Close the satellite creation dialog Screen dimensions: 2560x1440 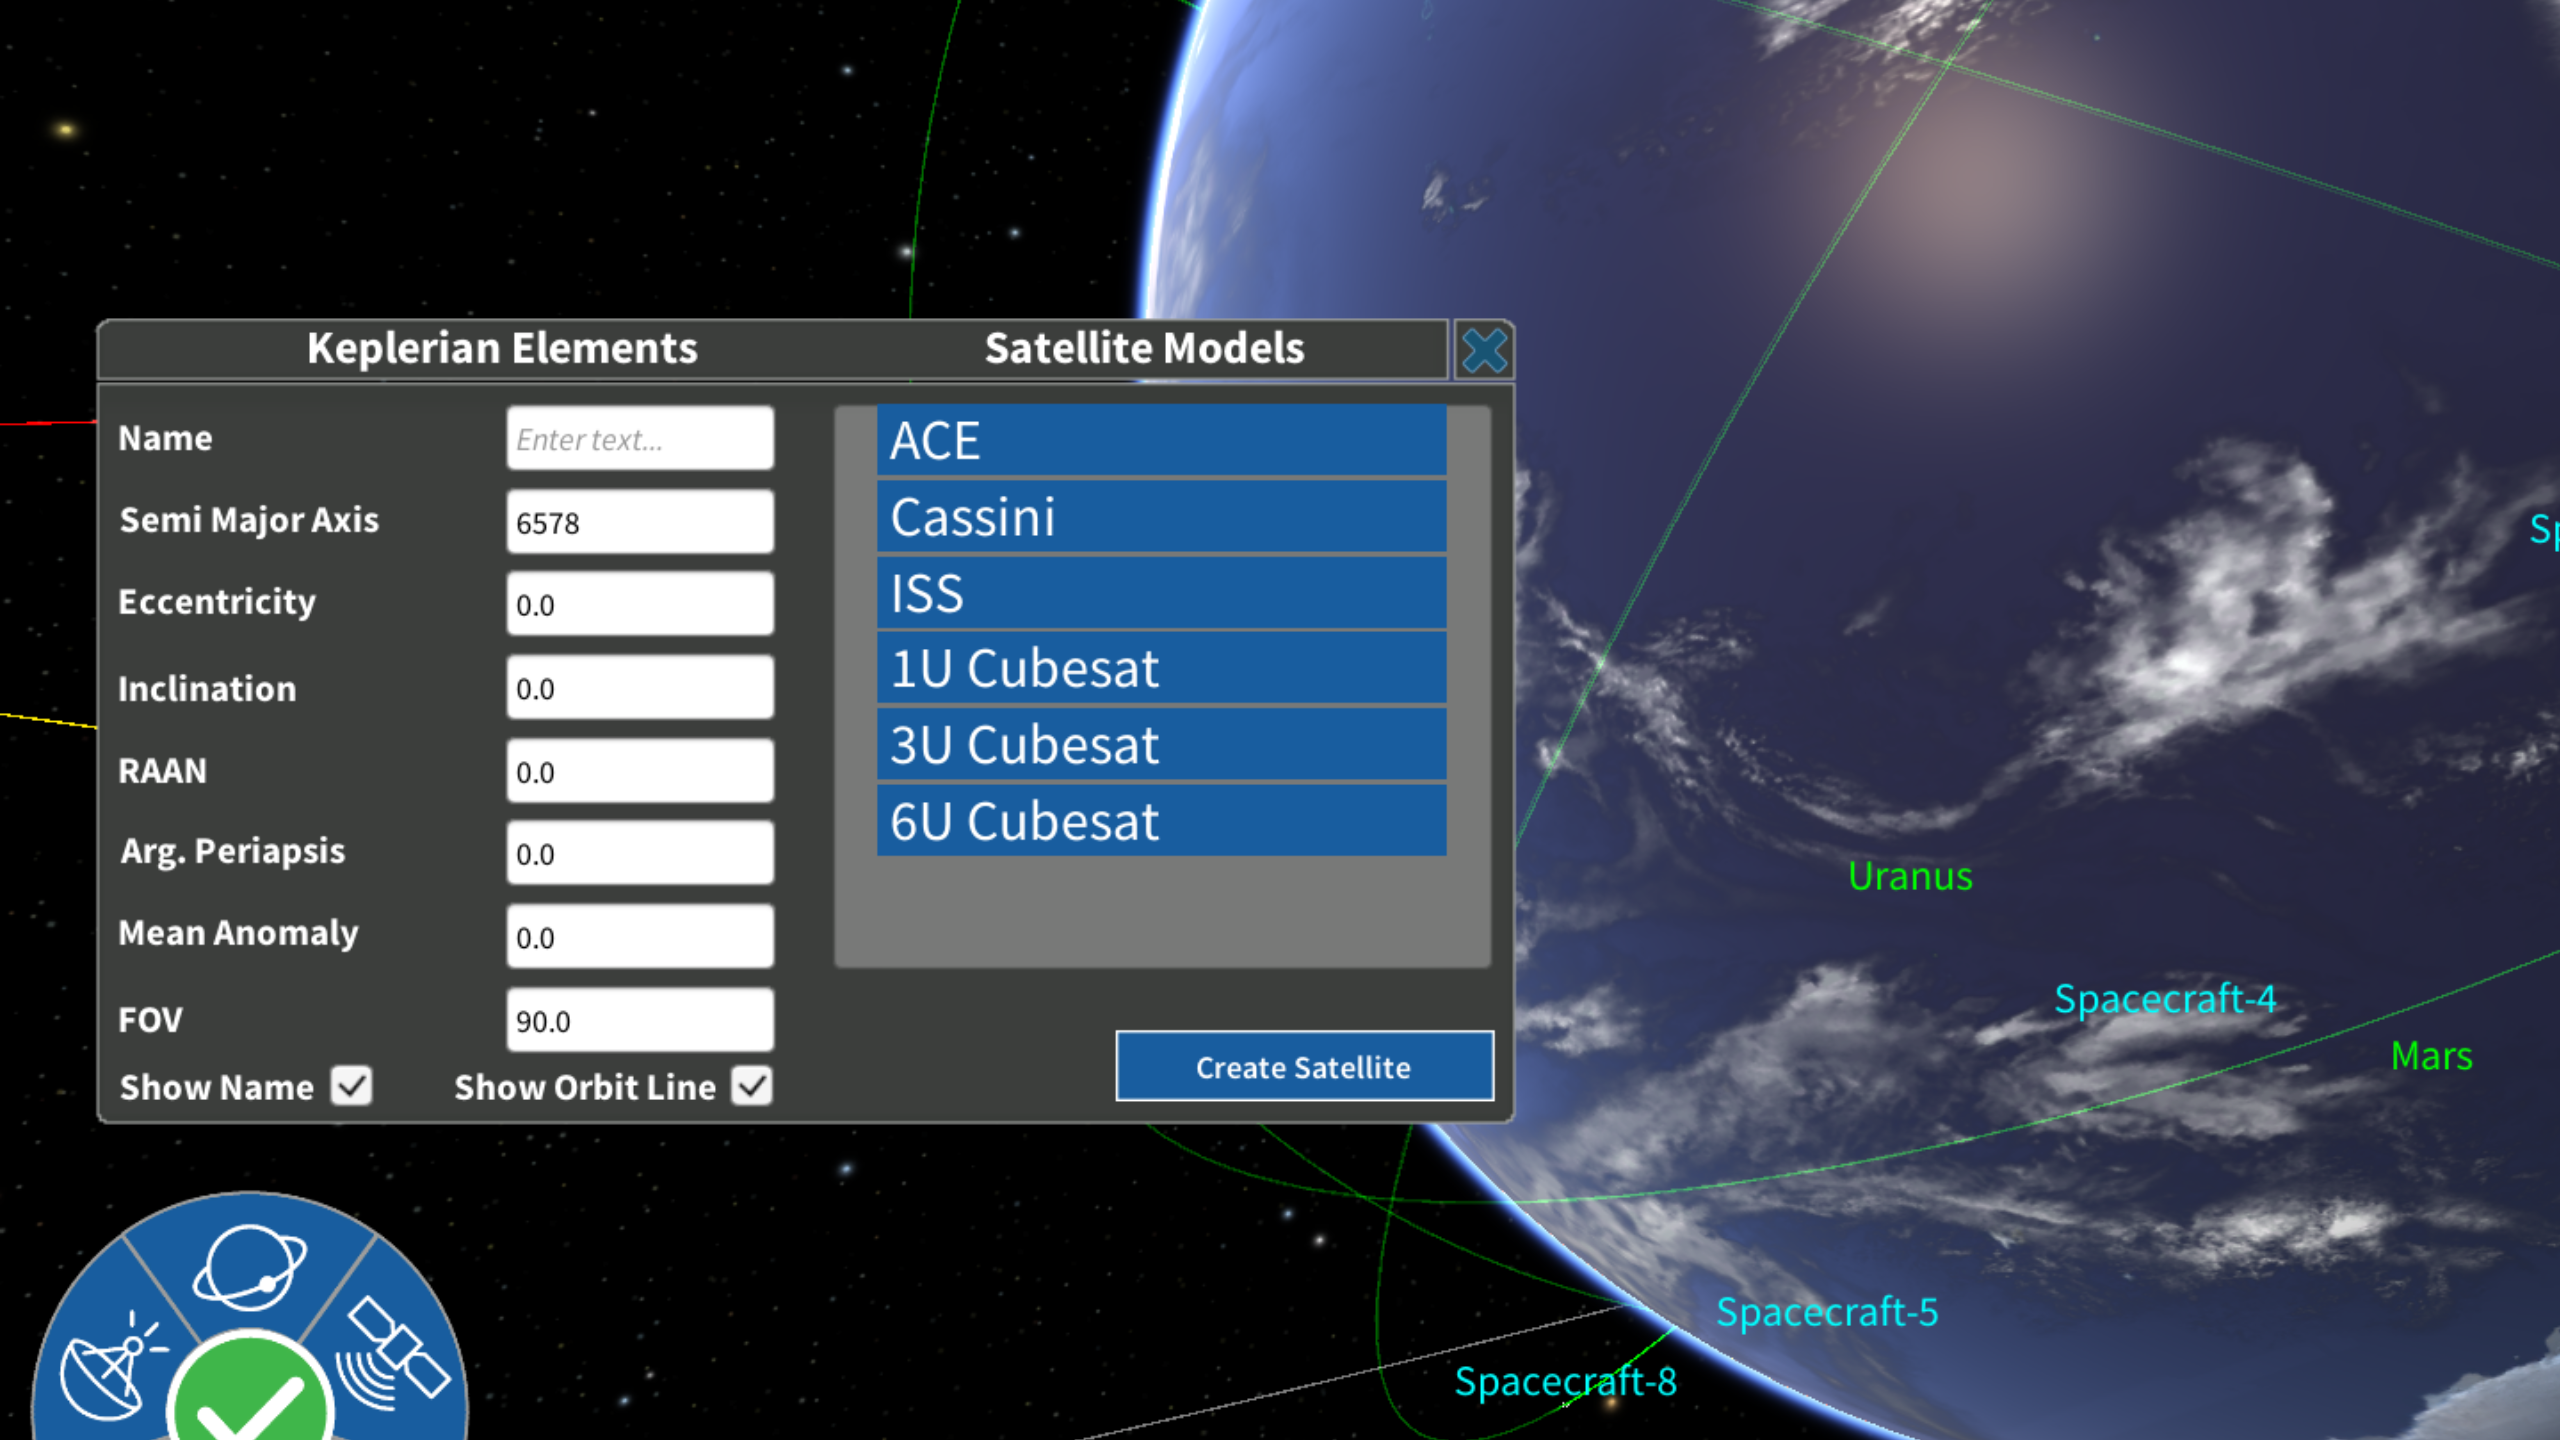[x=1483, y=350]
